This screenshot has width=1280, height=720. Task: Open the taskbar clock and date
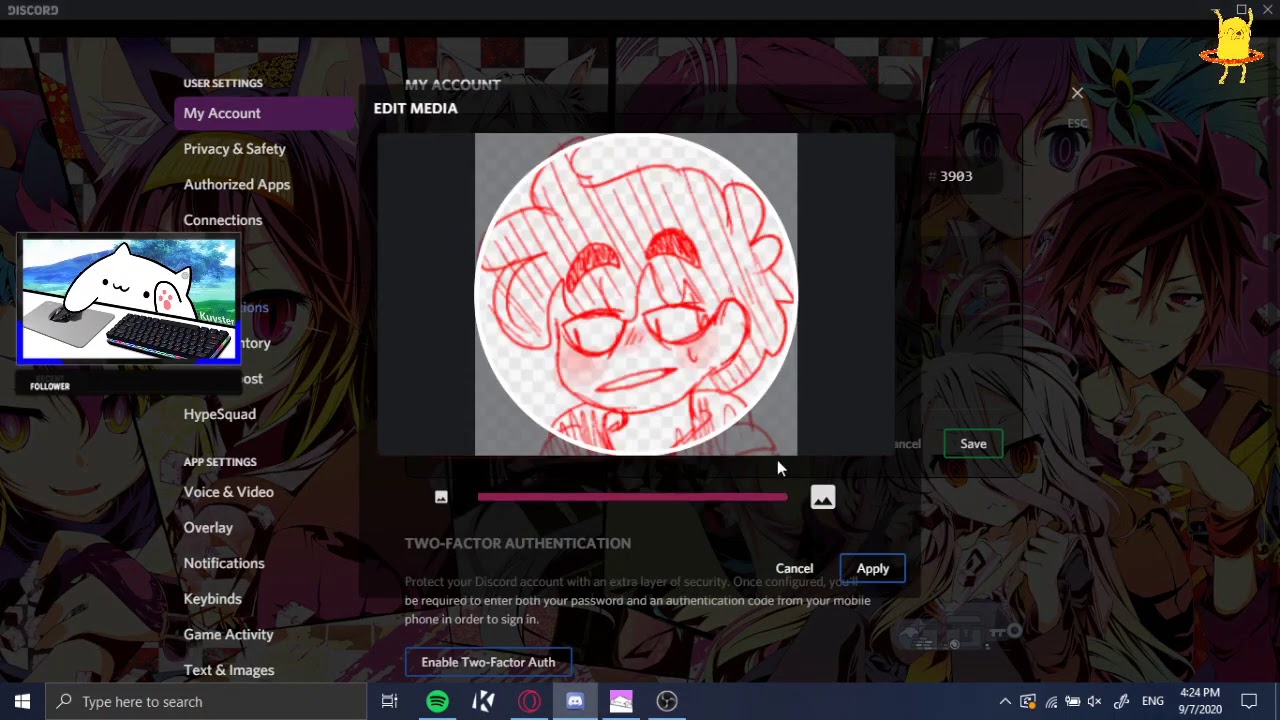1200,701
